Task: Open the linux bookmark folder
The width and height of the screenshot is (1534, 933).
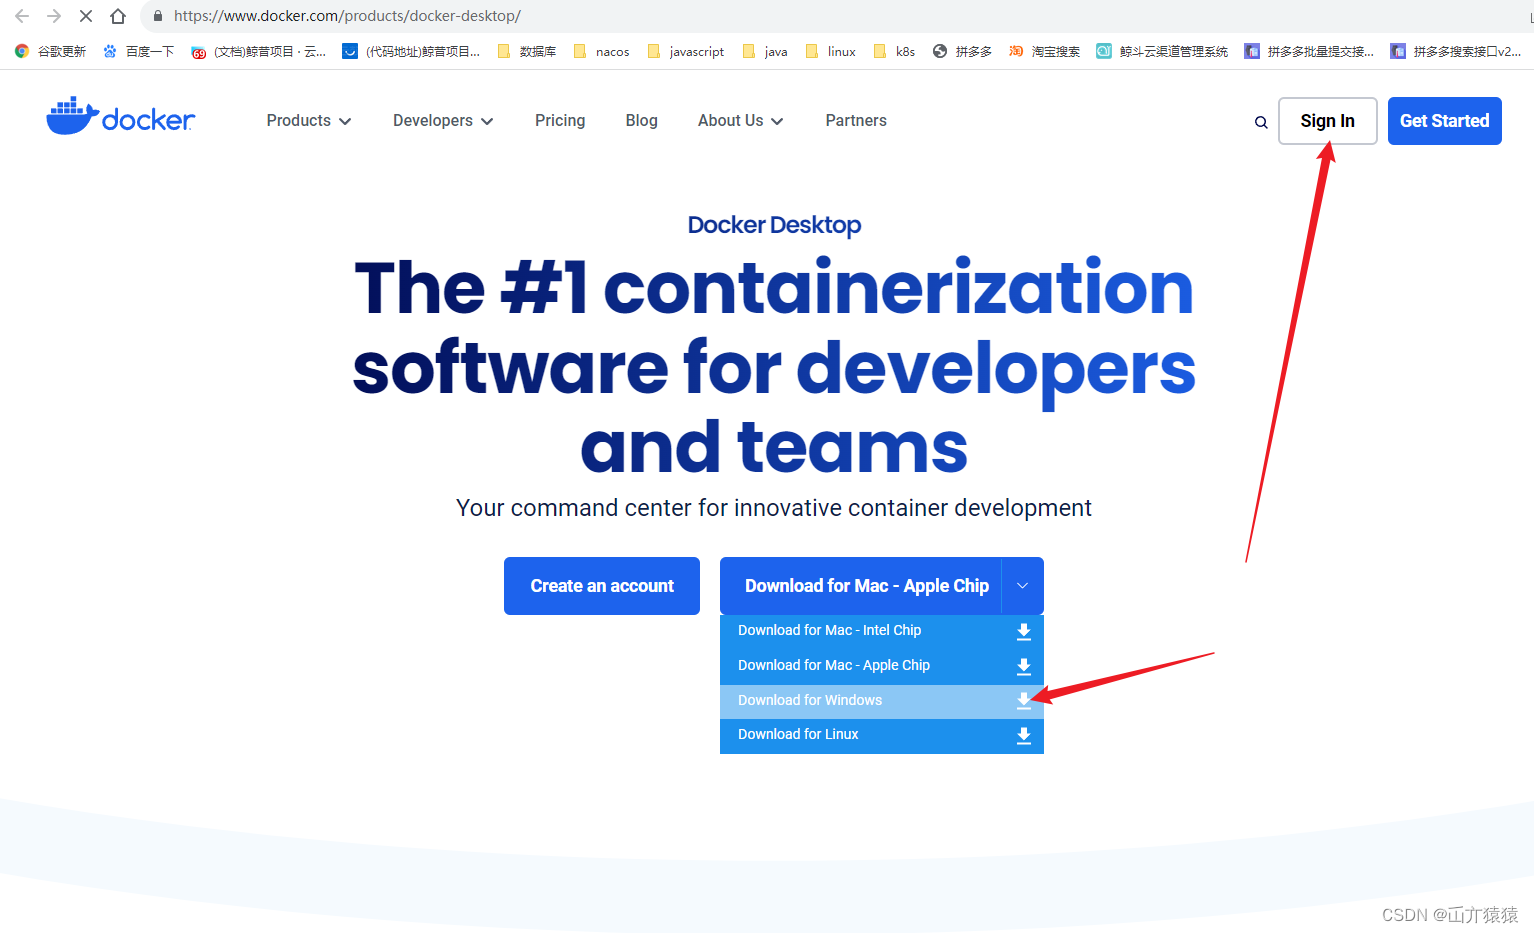Action: [x=830, y=51]
